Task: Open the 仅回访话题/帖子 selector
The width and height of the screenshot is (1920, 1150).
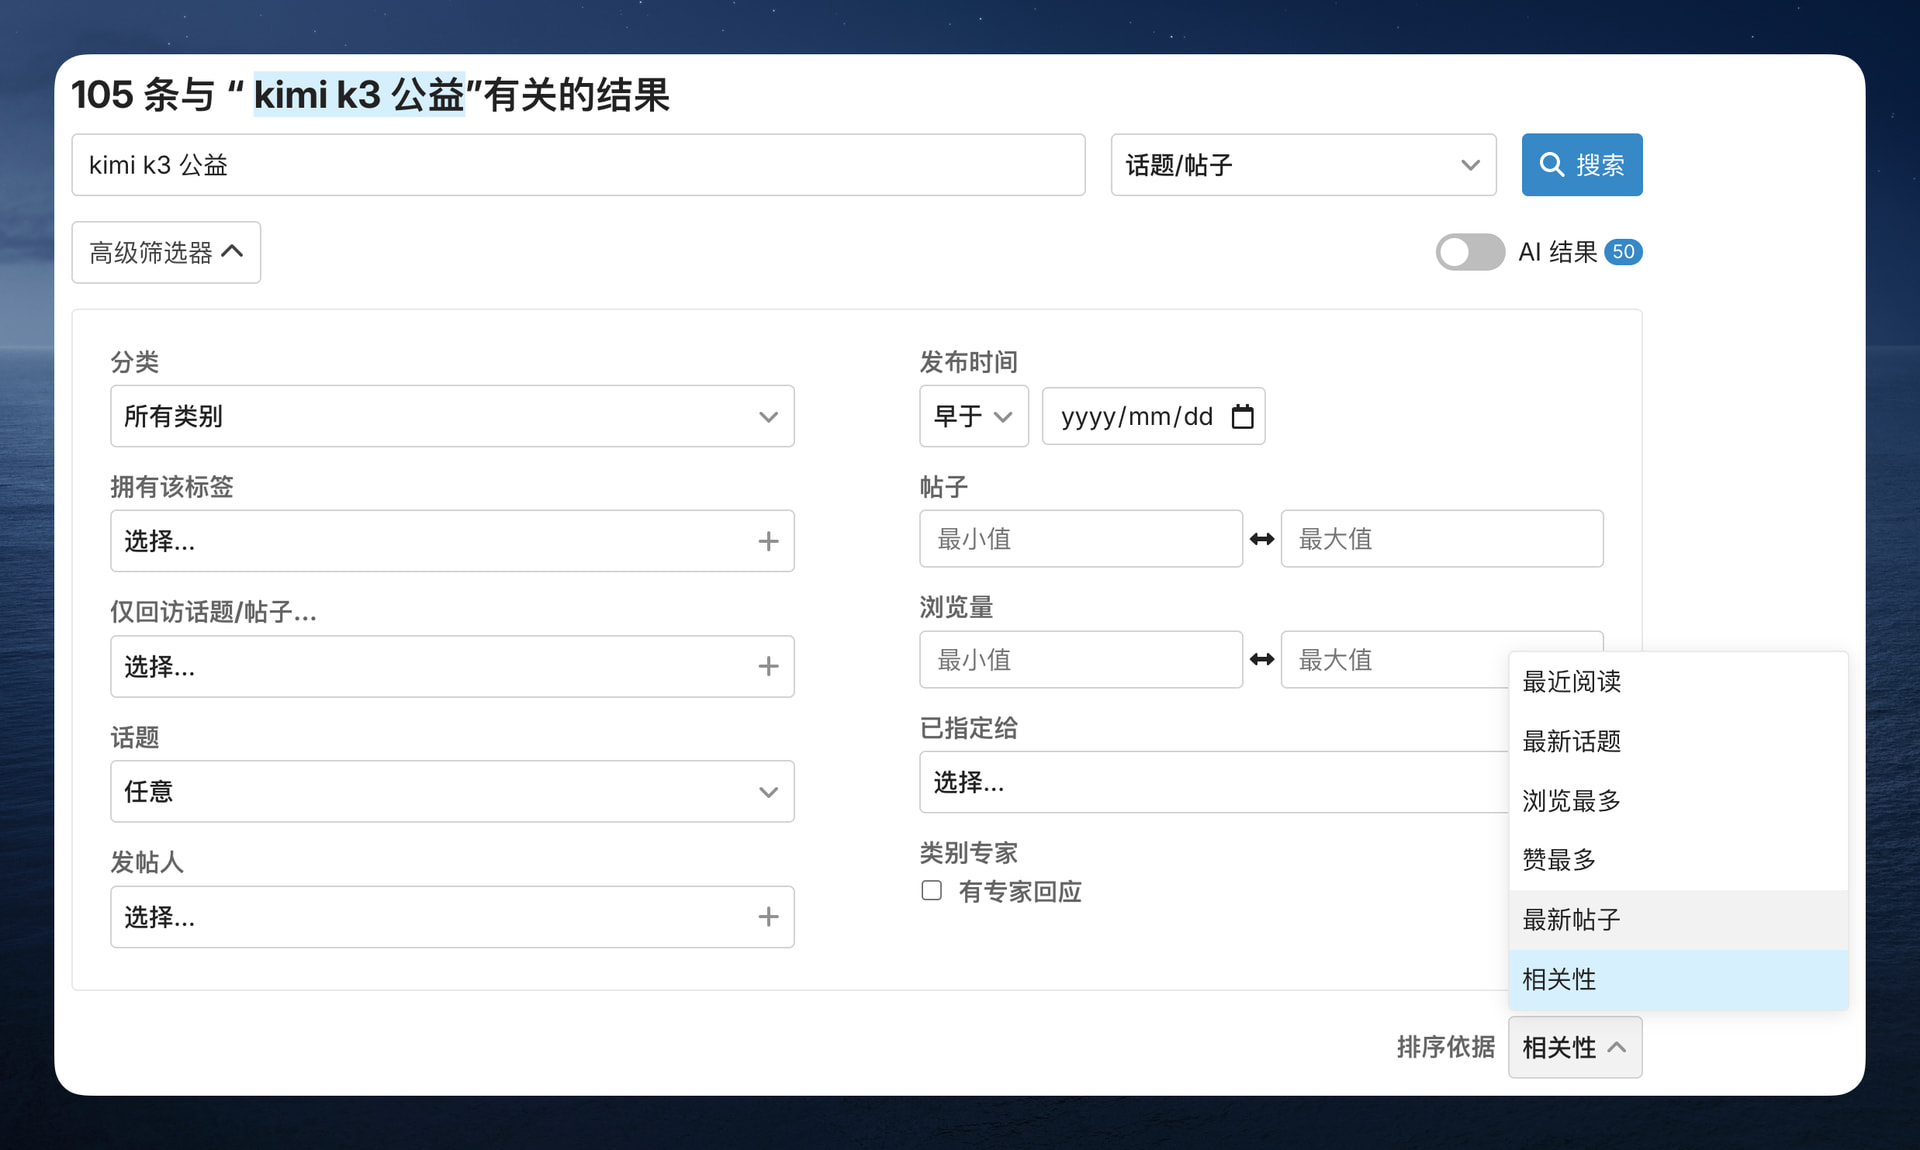Action: pos(452,666)
